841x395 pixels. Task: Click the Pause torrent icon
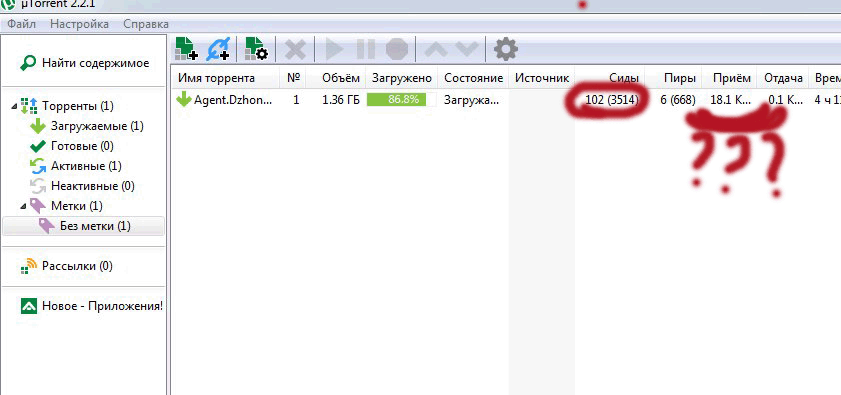[x=366, y=50]
